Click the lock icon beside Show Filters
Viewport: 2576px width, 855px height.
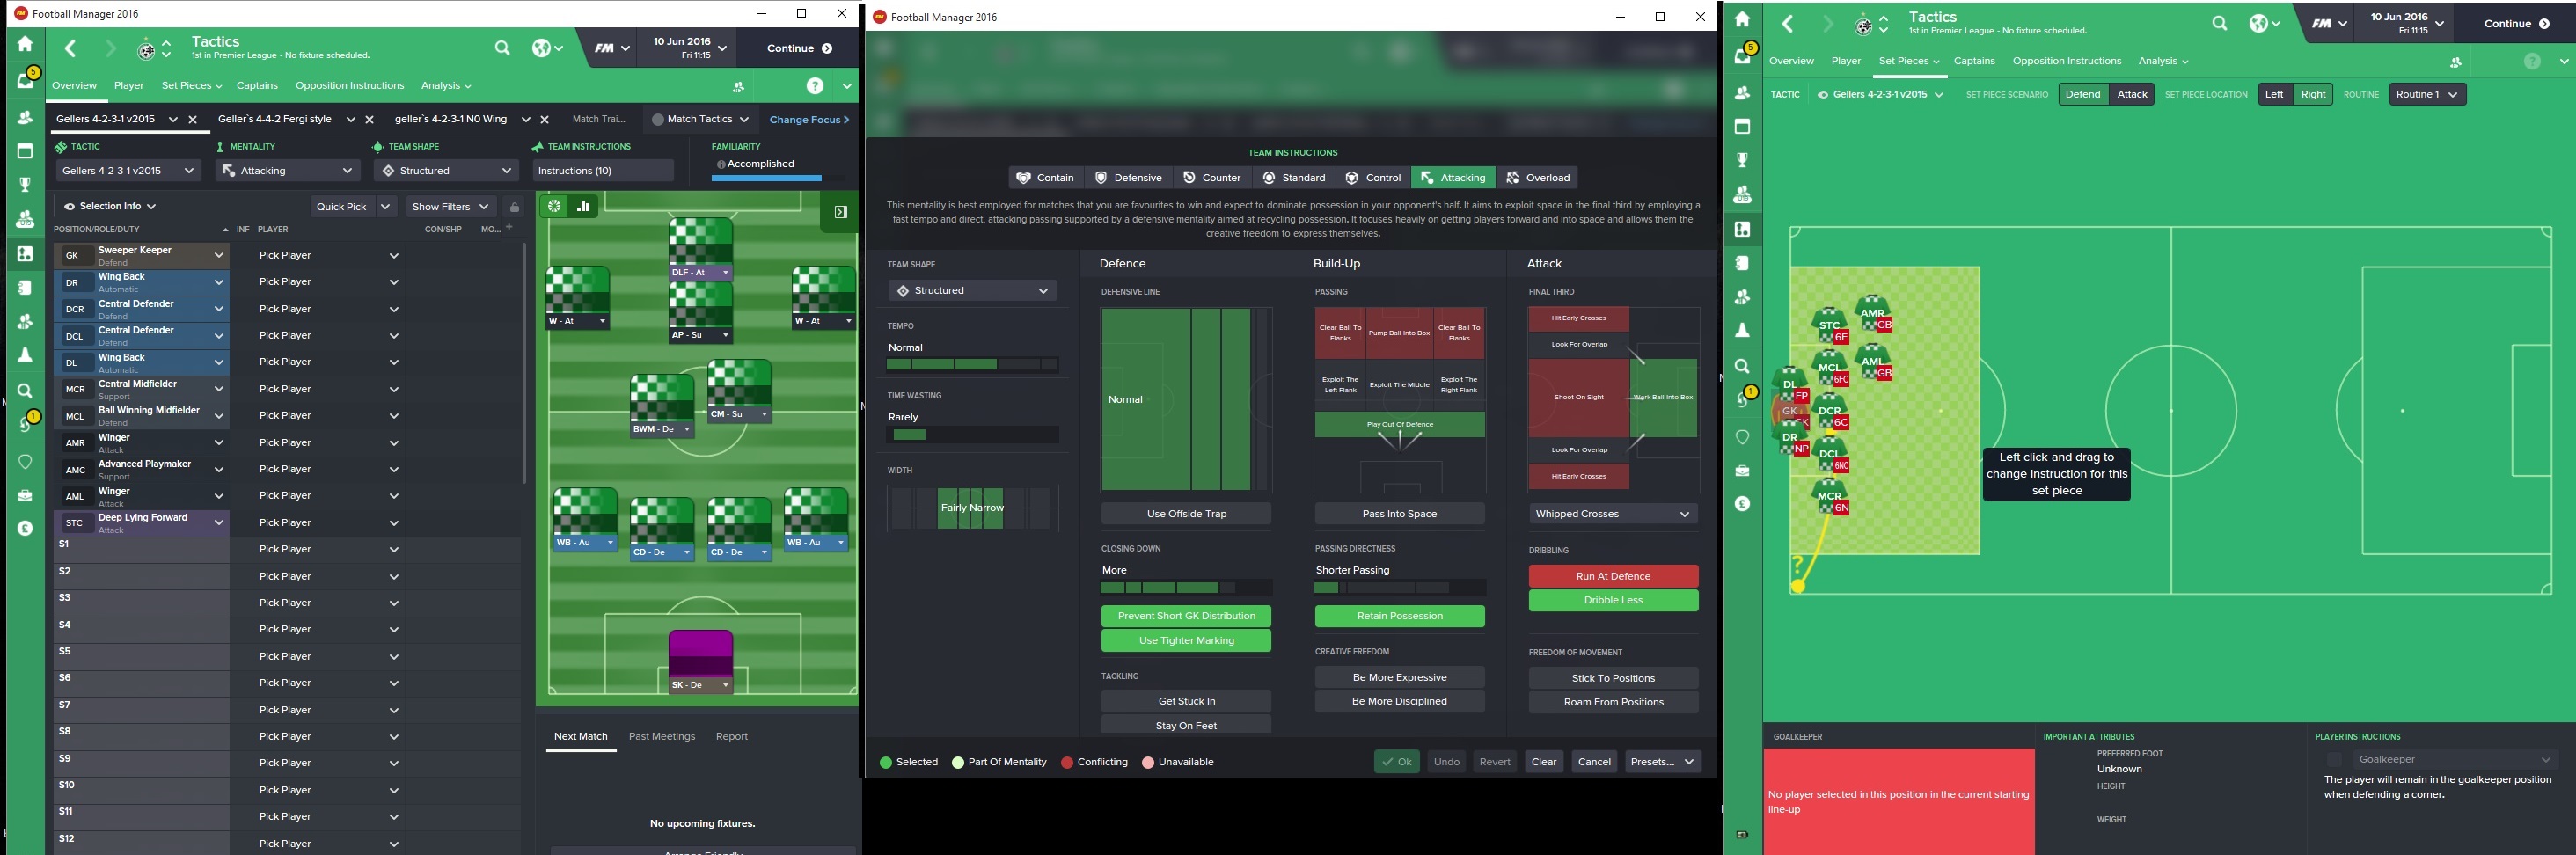click(x=514, y=207)
